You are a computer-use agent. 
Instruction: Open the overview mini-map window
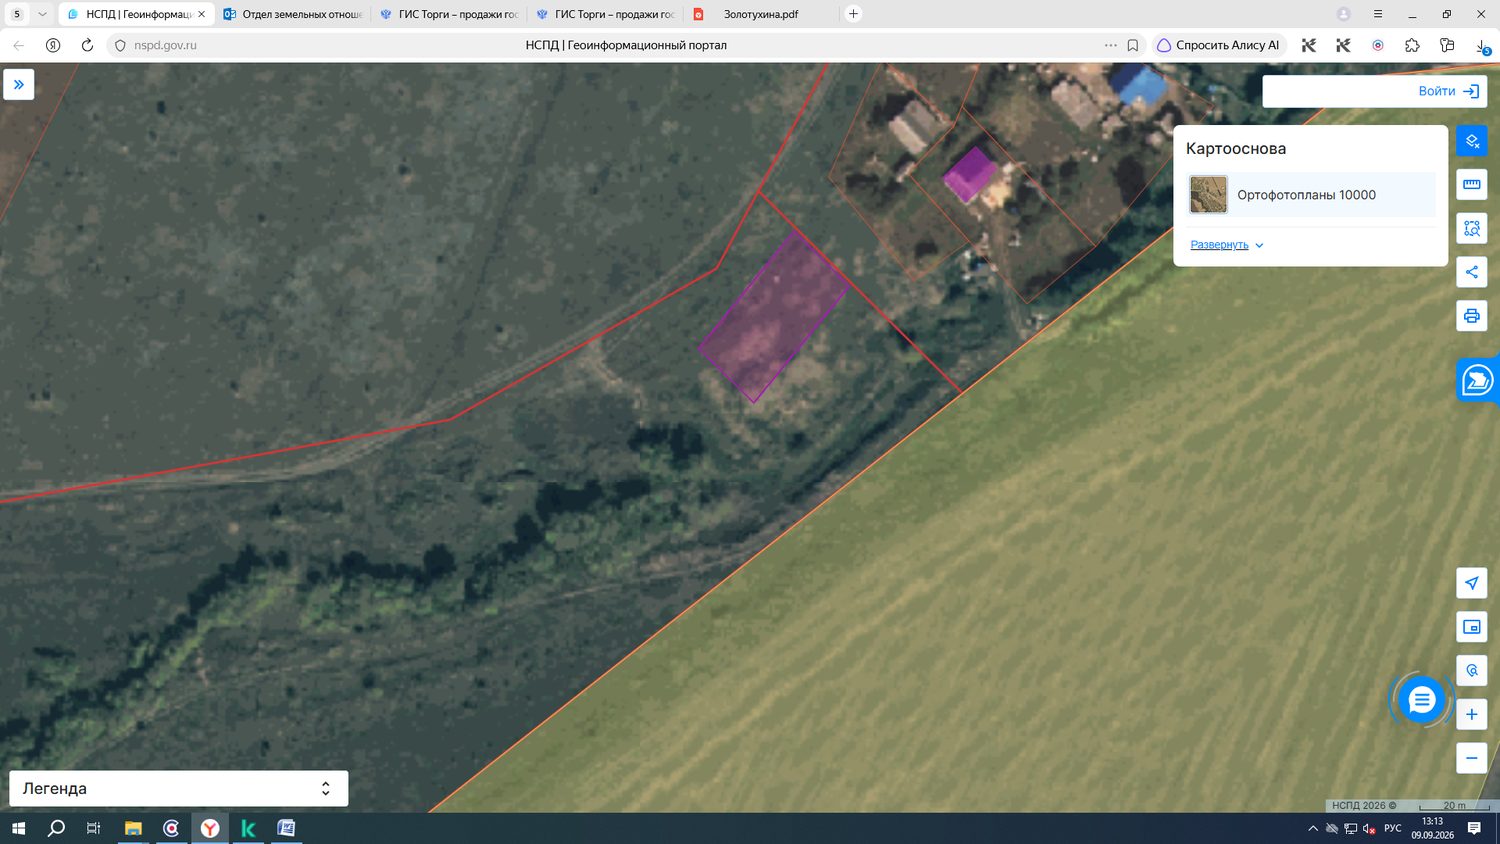1472,627
